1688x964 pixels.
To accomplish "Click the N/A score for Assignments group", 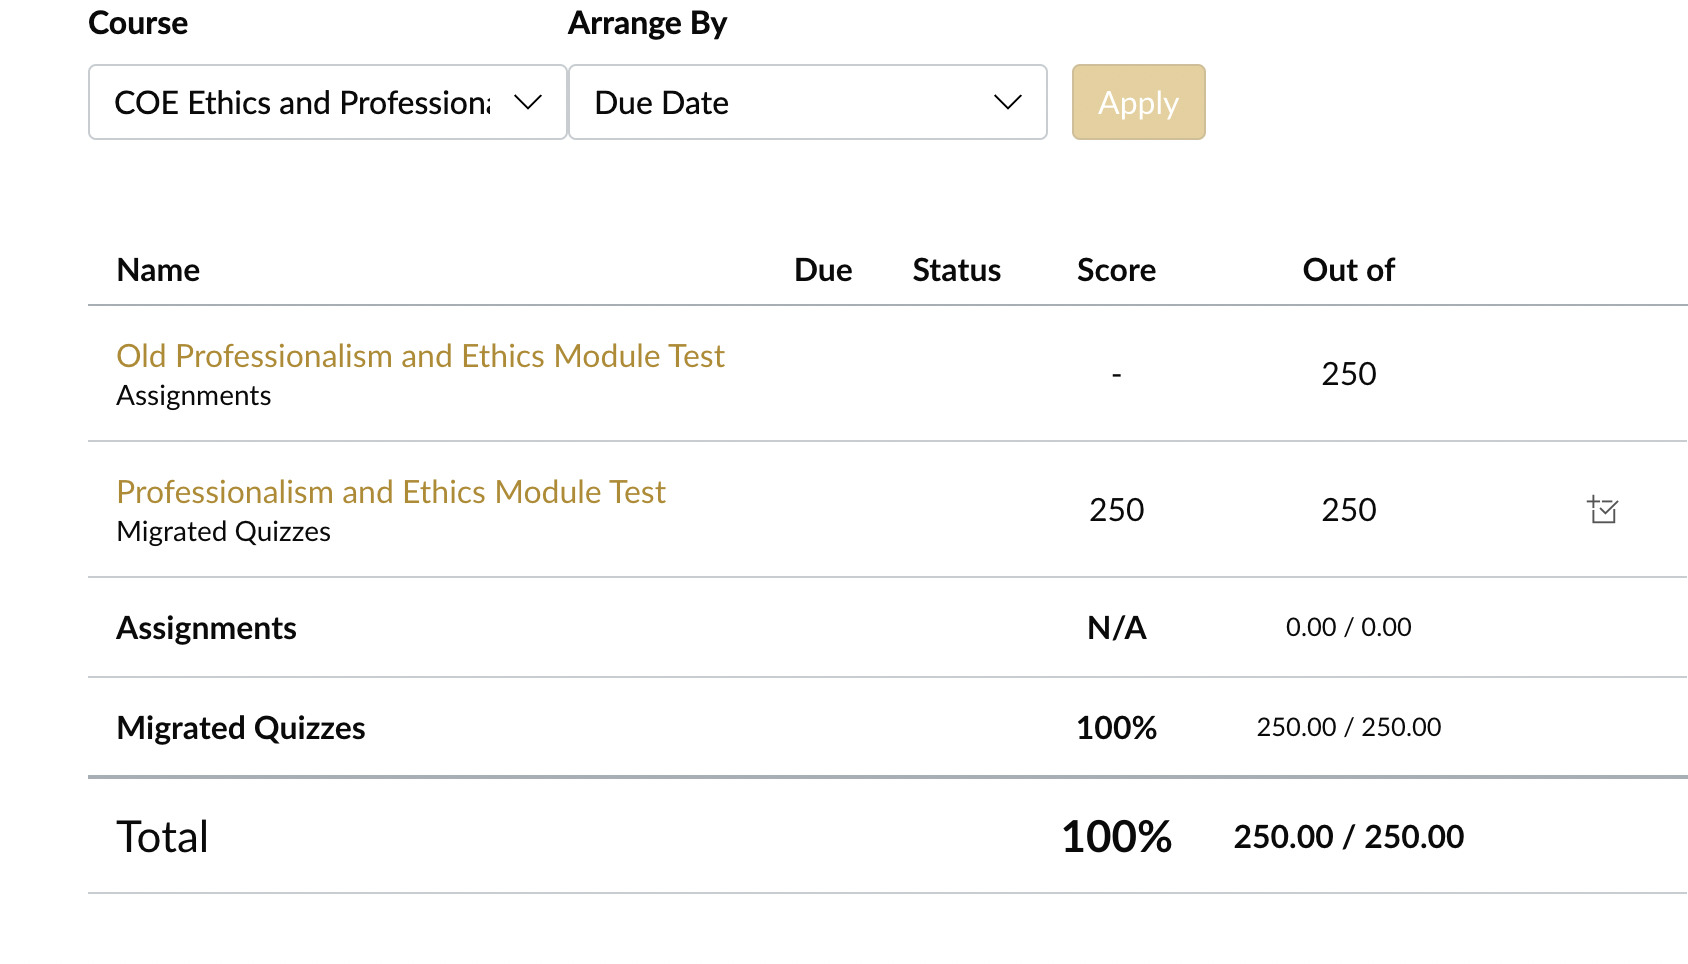I will click(x=1116, y=628).
